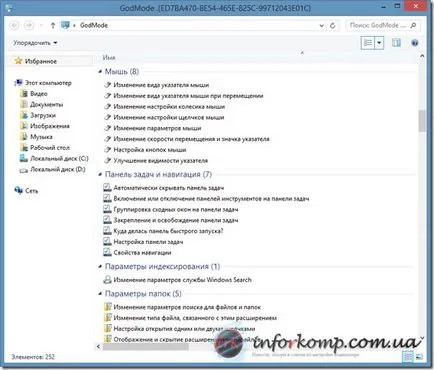Screen dimensions: 434x370
Task: Open Изменение настройки щелчков мыши
Action: point(169,117)
